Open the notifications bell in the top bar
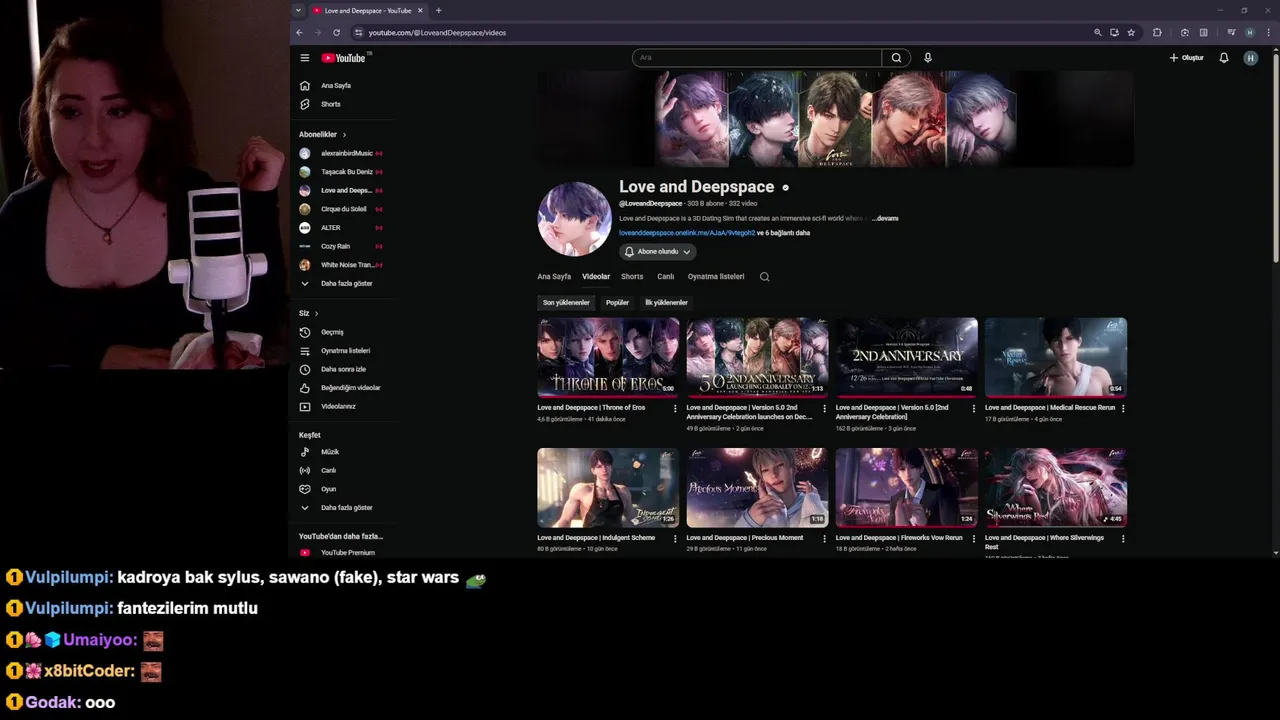The height and width of the screenshot is (720, 1280). click(1223, 58)
